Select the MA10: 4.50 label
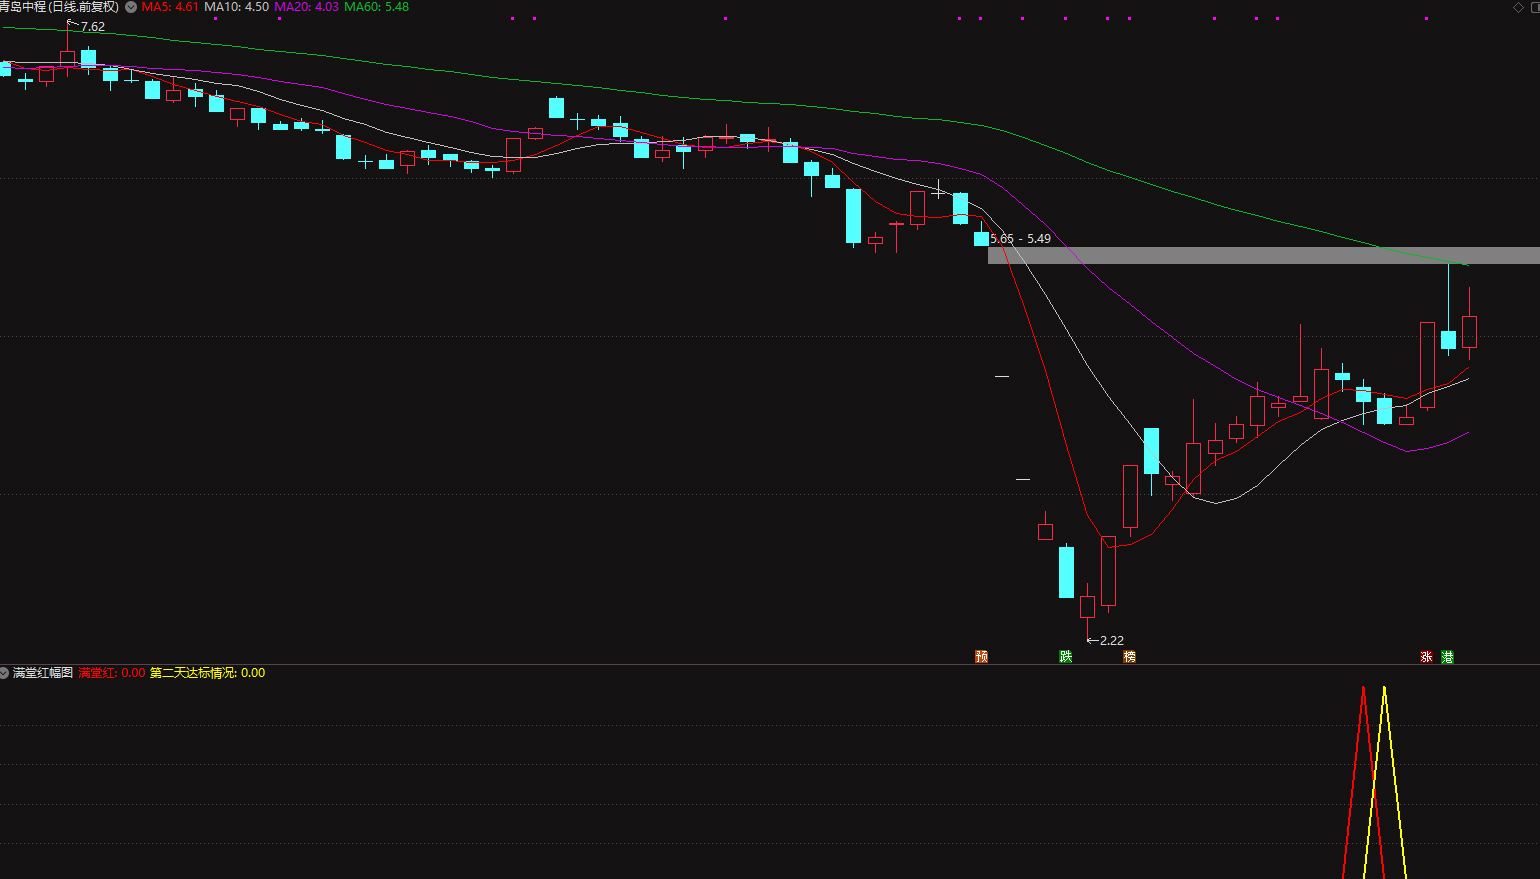The height and width of the screenshot is (879, 1540). 236,7
